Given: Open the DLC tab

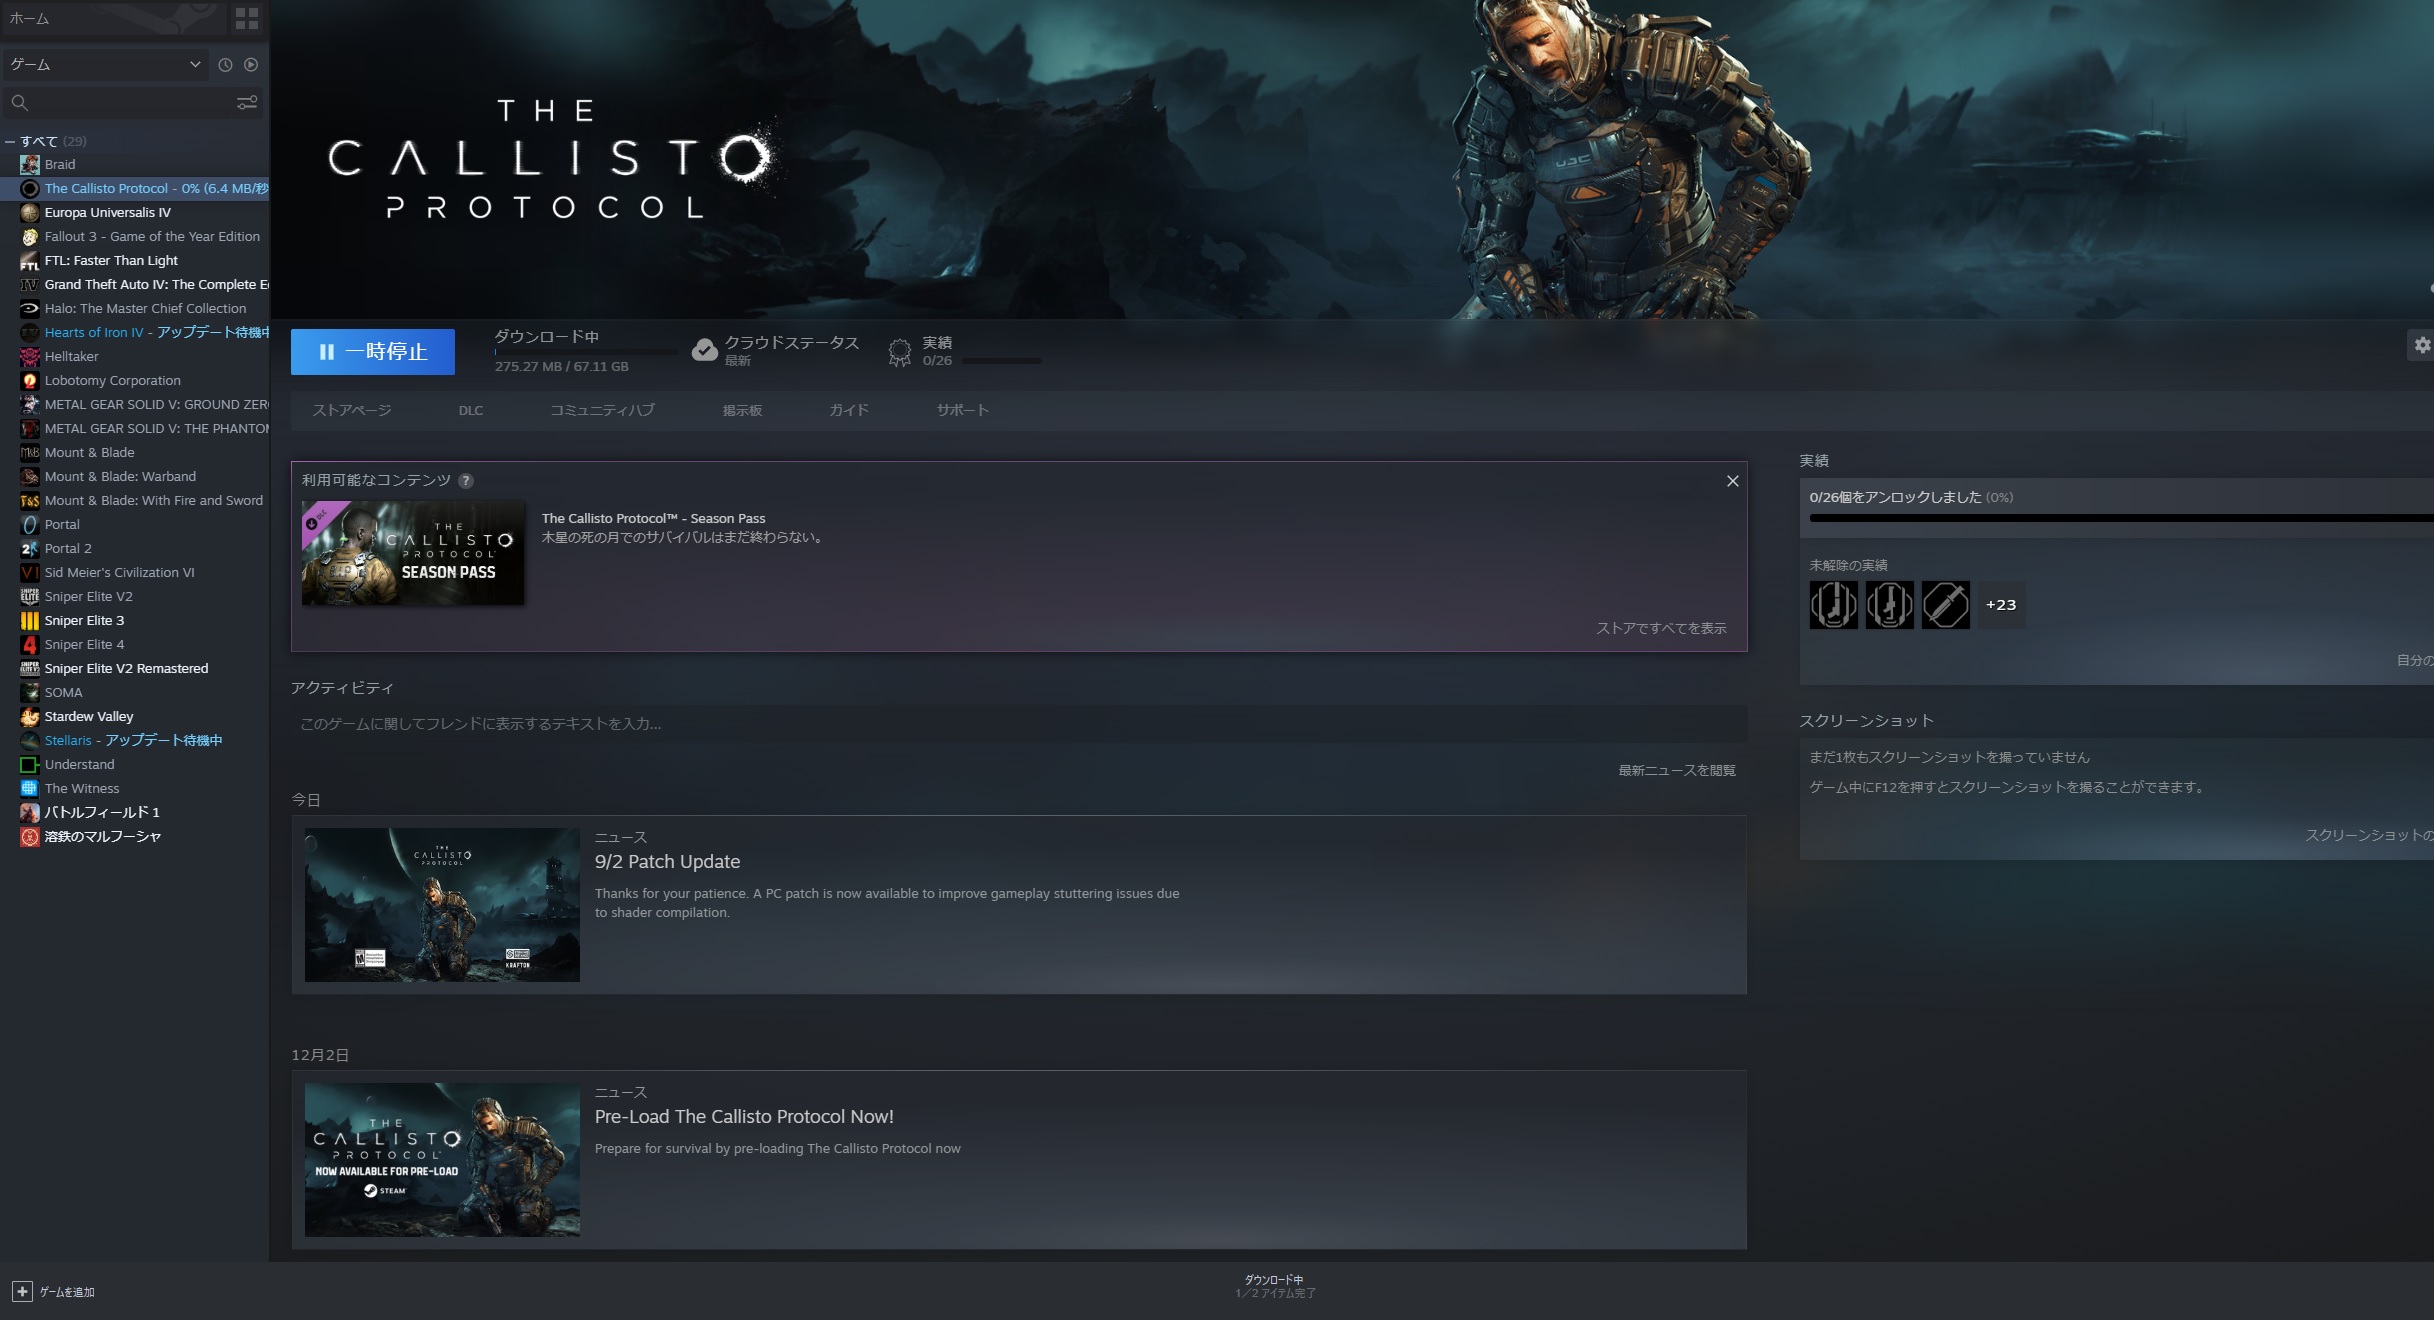Looking at the screenshot, I should pos(470,411).
